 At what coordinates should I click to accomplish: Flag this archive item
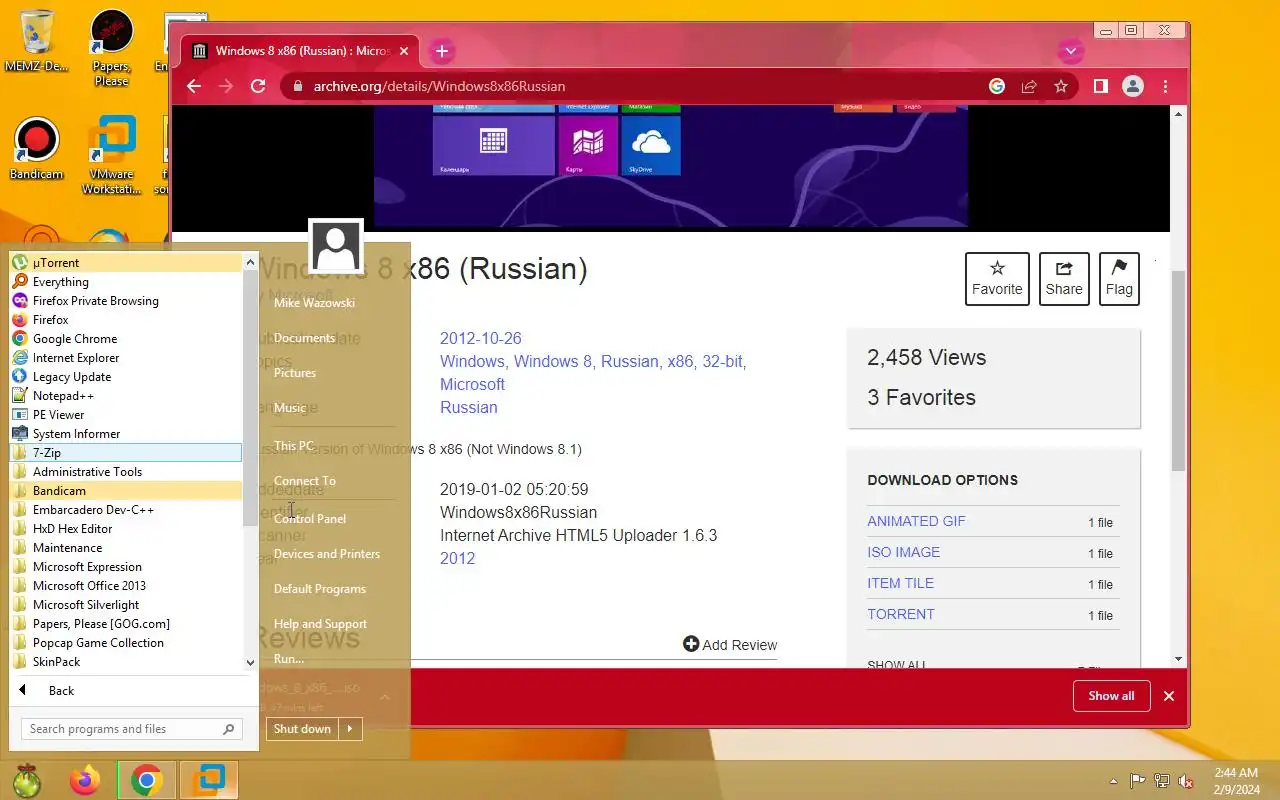tap(1119, 279)
